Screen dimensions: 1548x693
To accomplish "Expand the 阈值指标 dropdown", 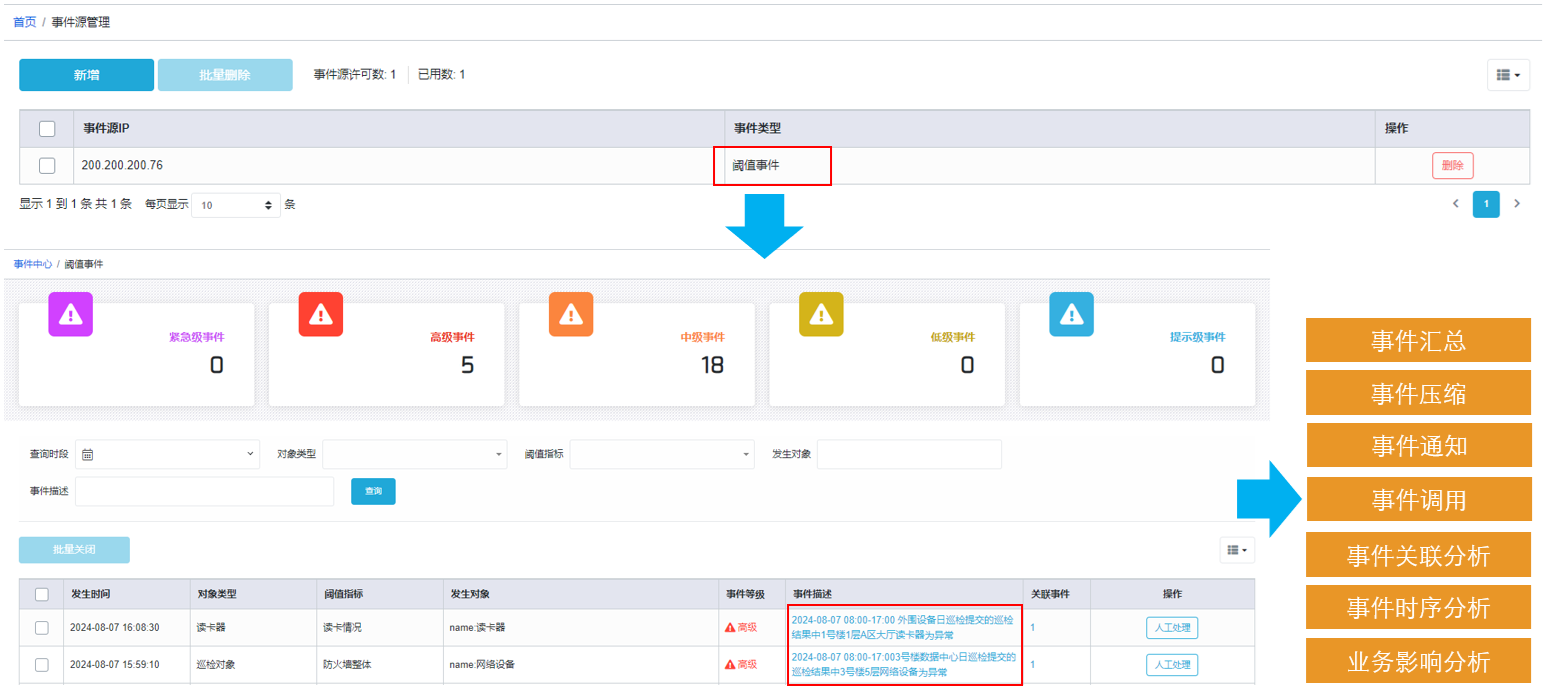I will [662, 454].
